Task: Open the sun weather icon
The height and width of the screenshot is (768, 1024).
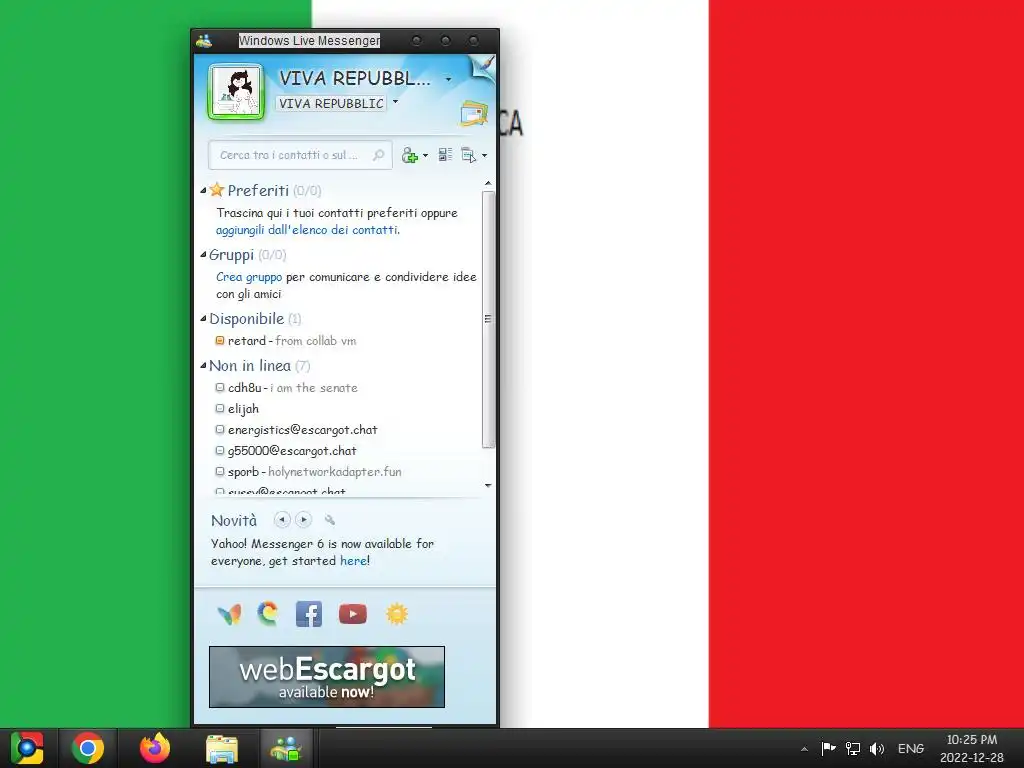Action: (x=397, y=615)
